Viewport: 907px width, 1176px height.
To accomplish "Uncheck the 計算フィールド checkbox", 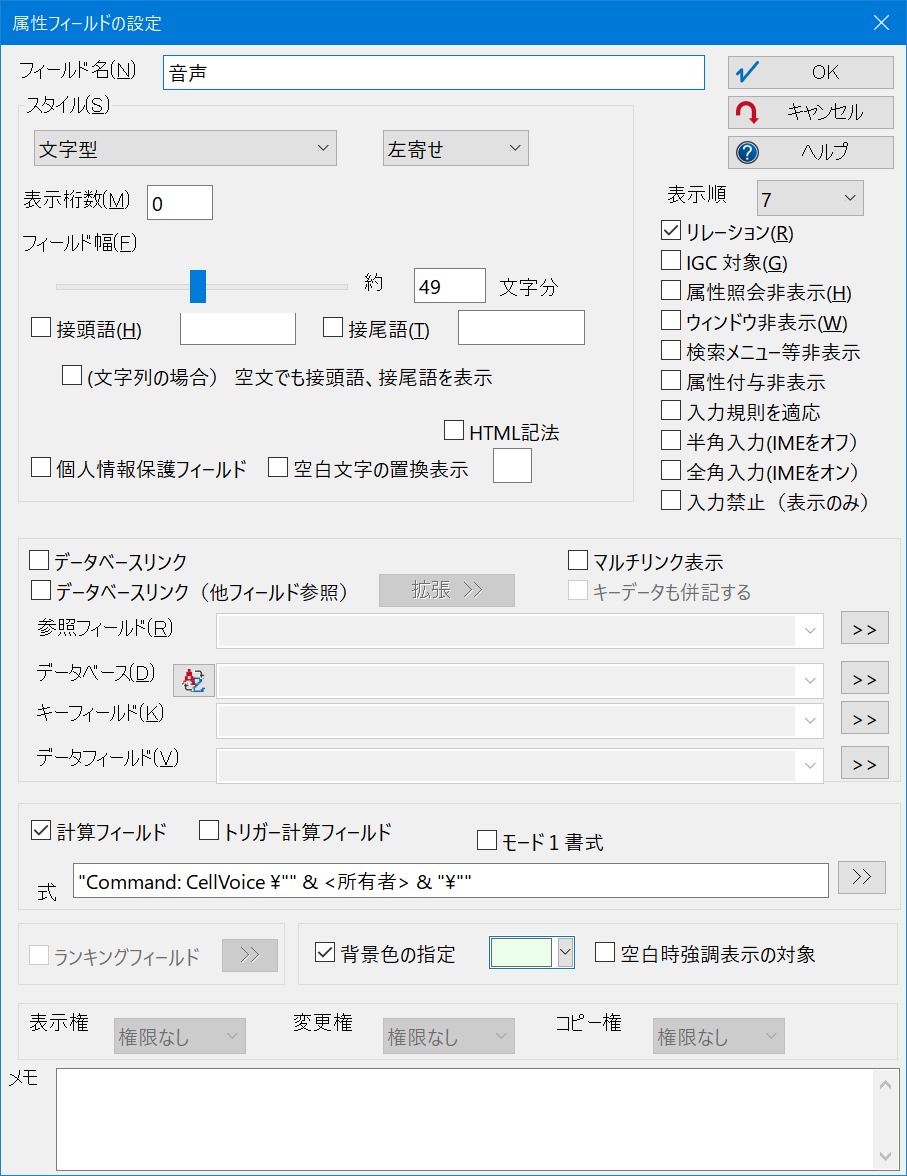I will coord(41,831).
